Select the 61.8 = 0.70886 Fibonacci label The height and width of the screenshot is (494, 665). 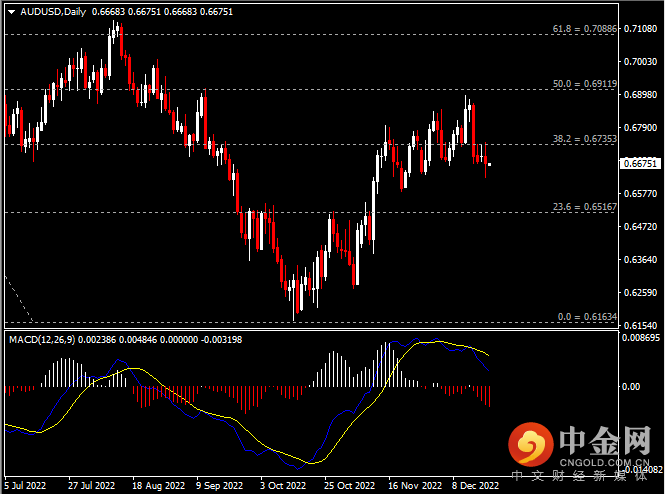pos(585,30)
